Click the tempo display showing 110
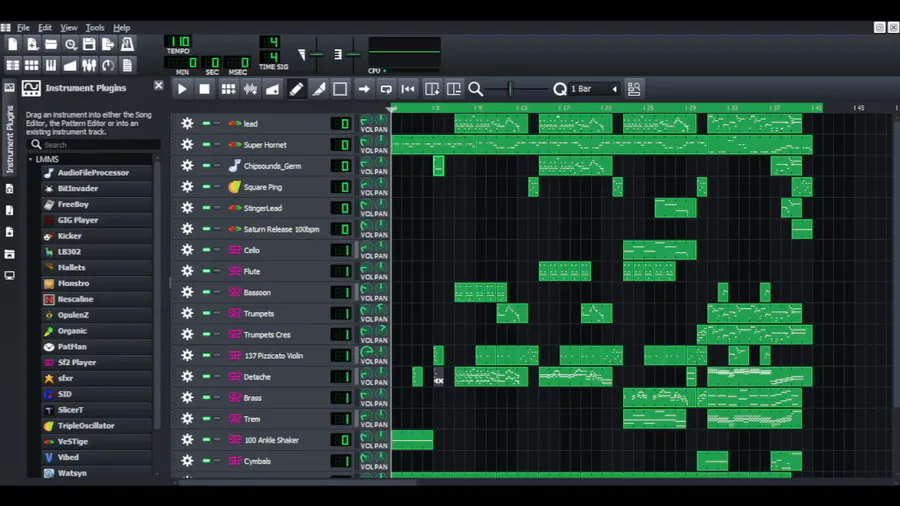This screenshot has width=900, height=506. tap(179, 41)
